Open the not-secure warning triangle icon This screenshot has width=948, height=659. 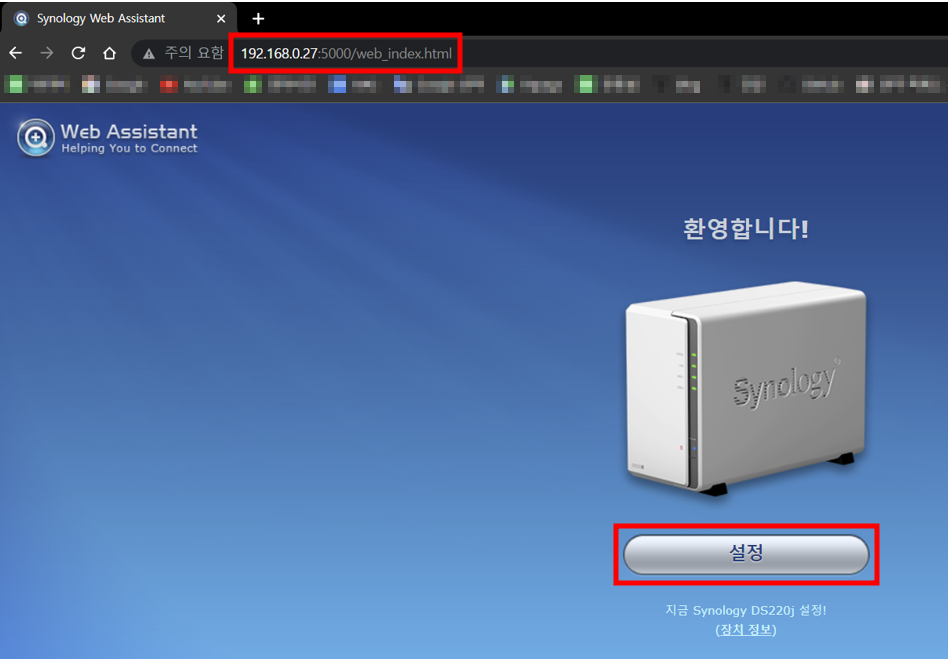coord(149,54)
